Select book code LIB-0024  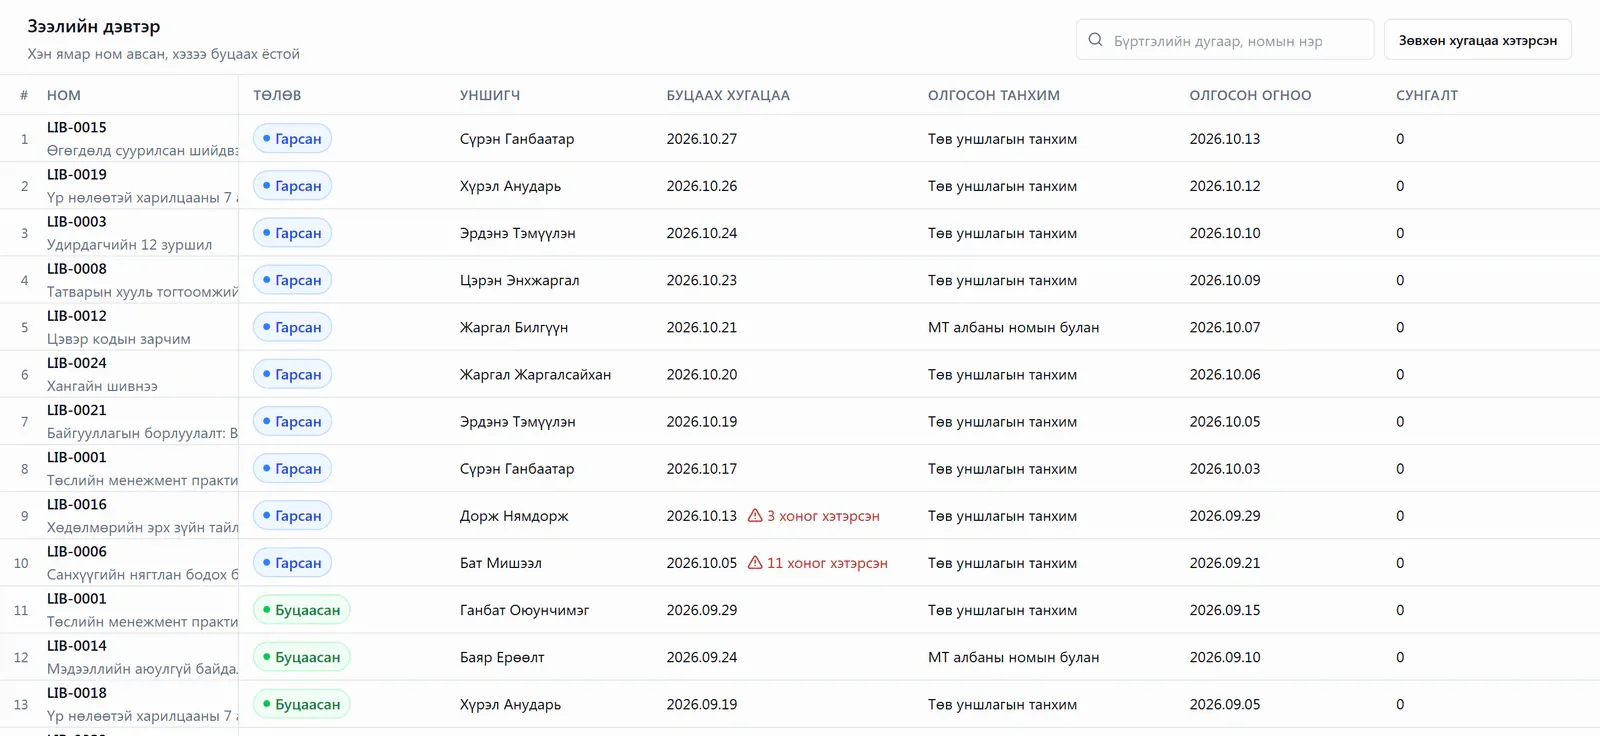(77, 363)
